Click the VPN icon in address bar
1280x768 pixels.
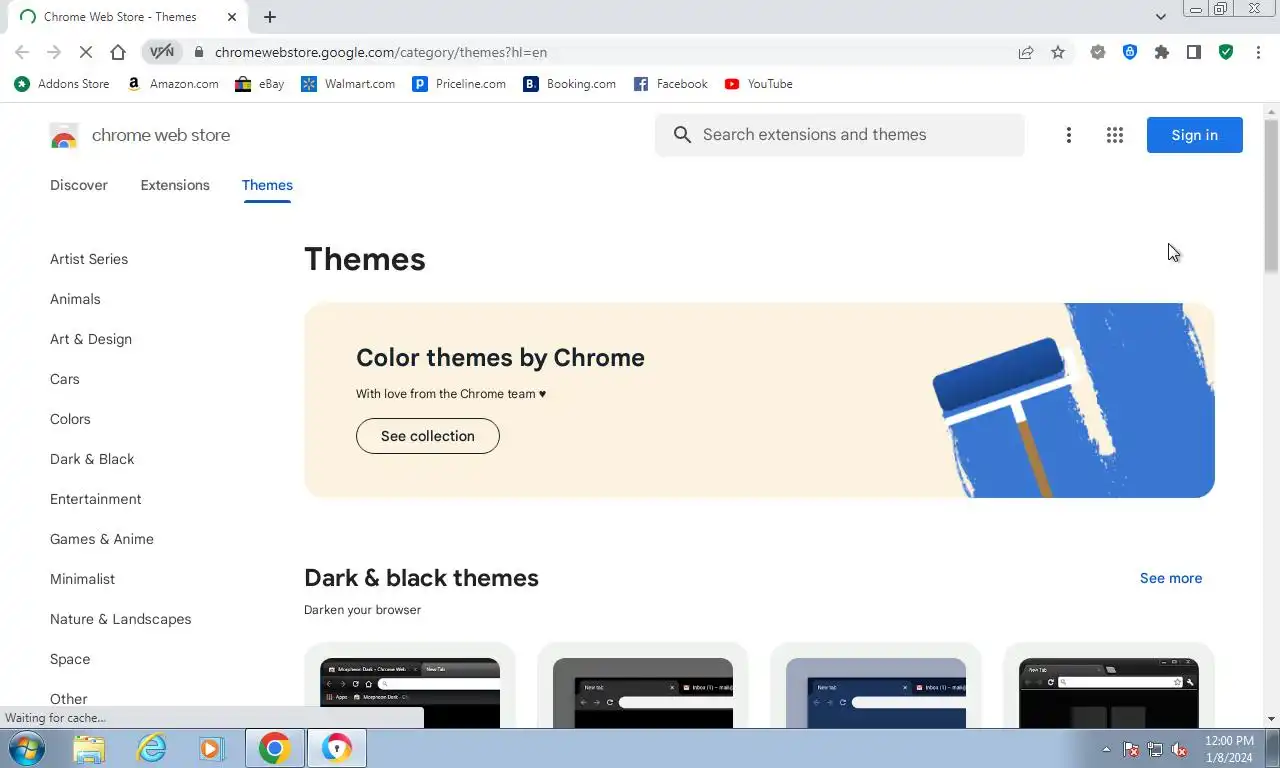coord(162,52)
